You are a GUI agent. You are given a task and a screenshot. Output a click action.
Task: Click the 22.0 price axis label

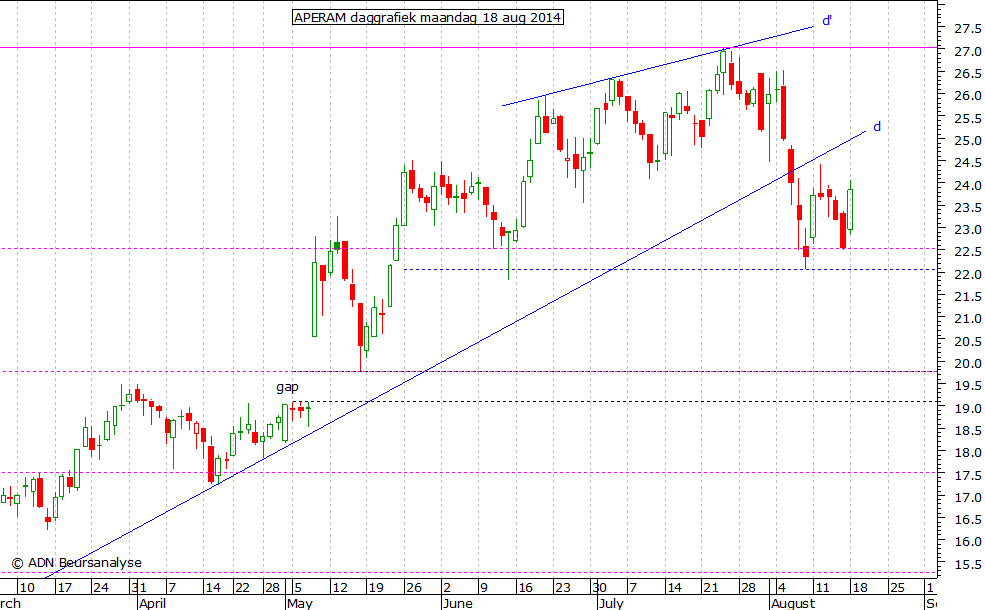967,275
